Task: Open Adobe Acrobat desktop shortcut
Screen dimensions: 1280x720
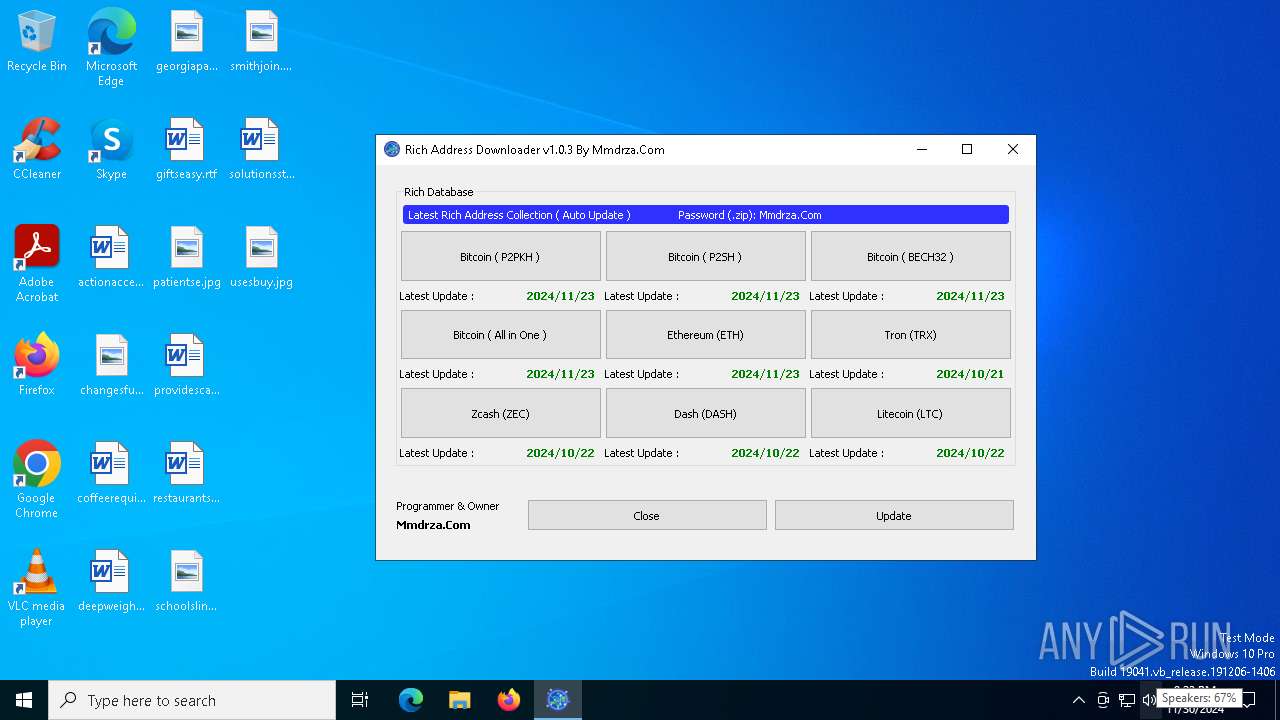Action: pyautogui.click(x=37, y=264)
